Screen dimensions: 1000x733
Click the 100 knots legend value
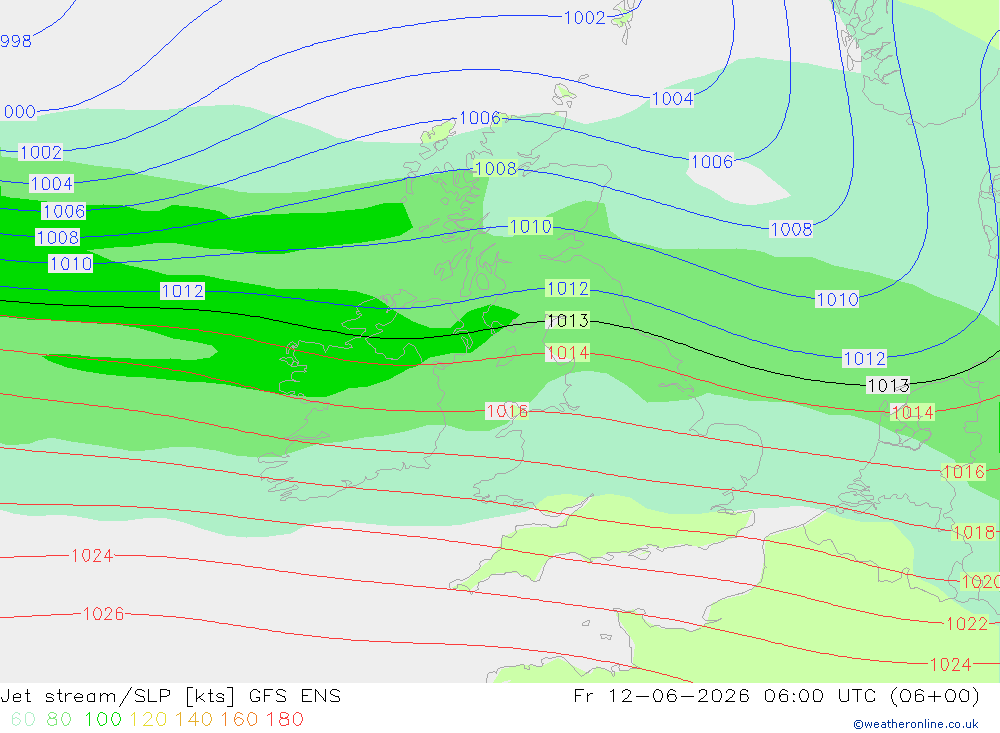coord(103,719)
